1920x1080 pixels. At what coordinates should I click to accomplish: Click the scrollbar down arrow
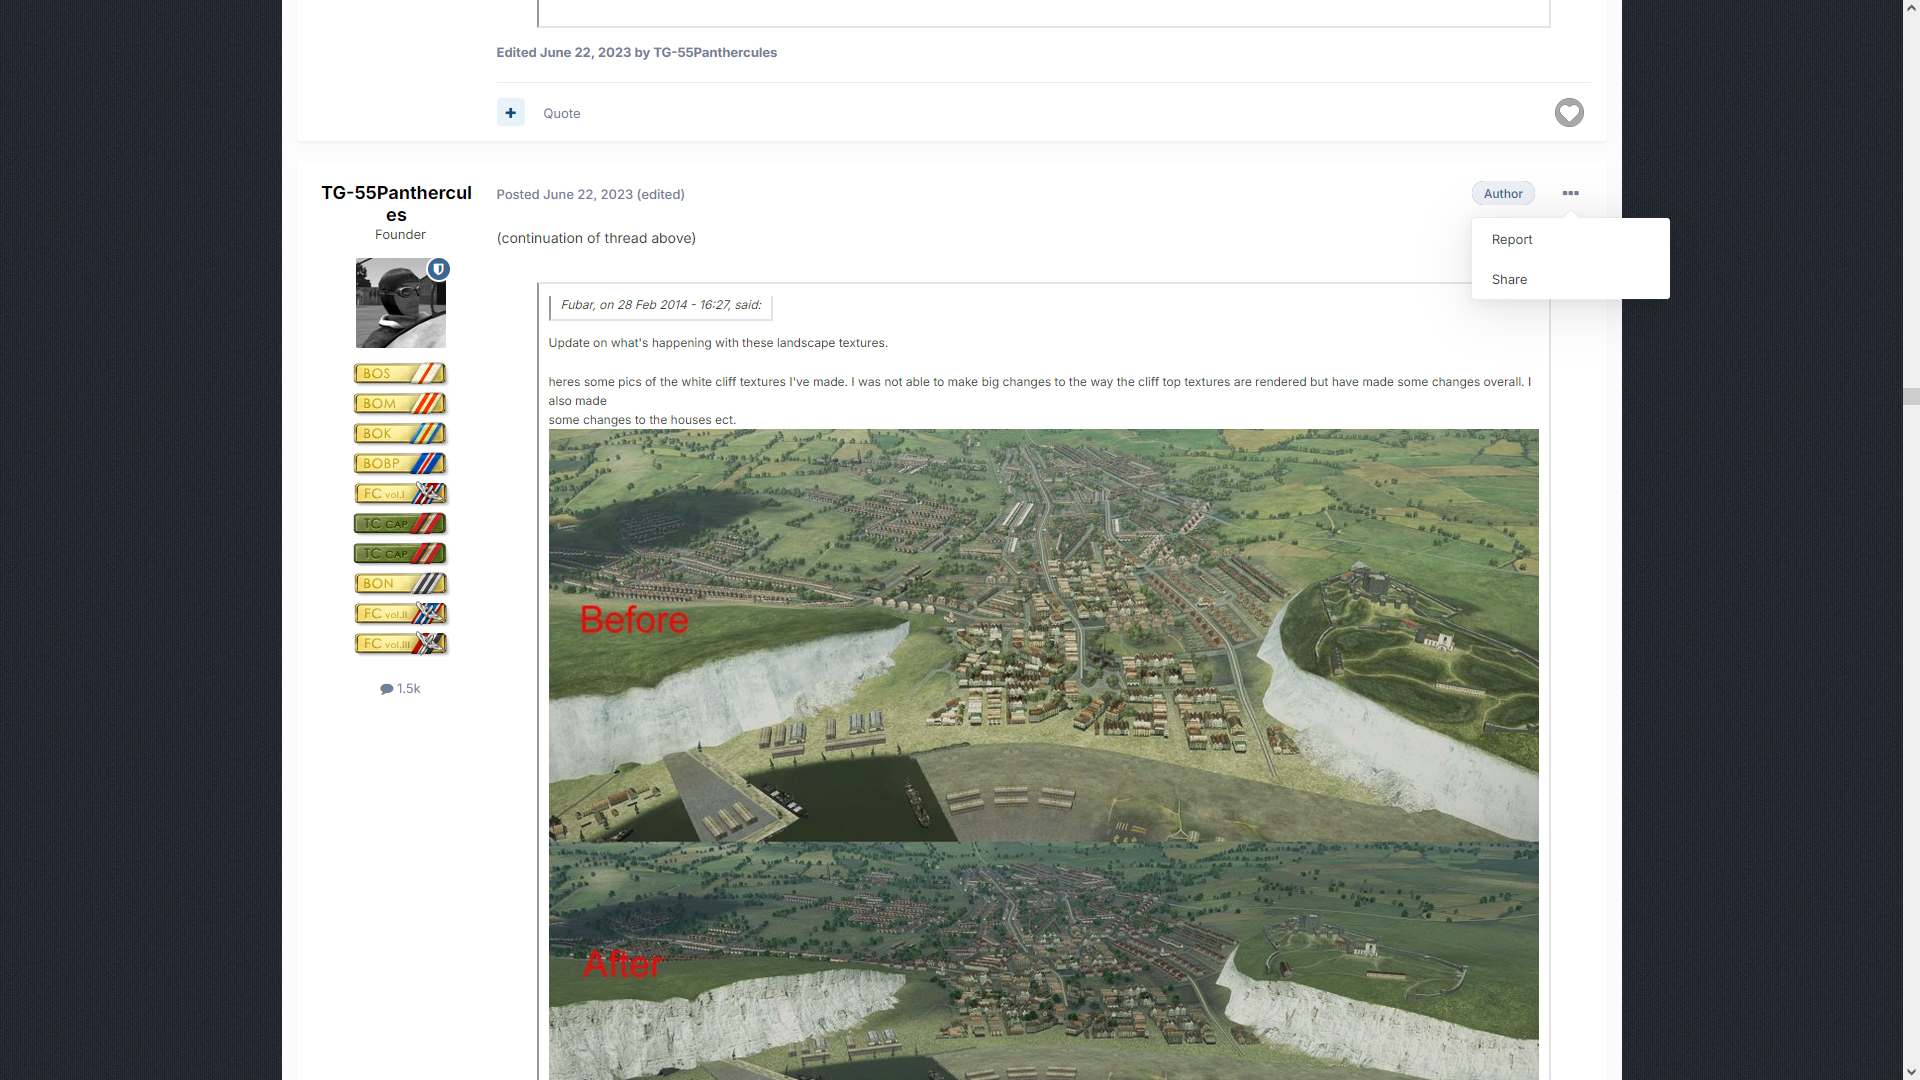point(1911,1071)
